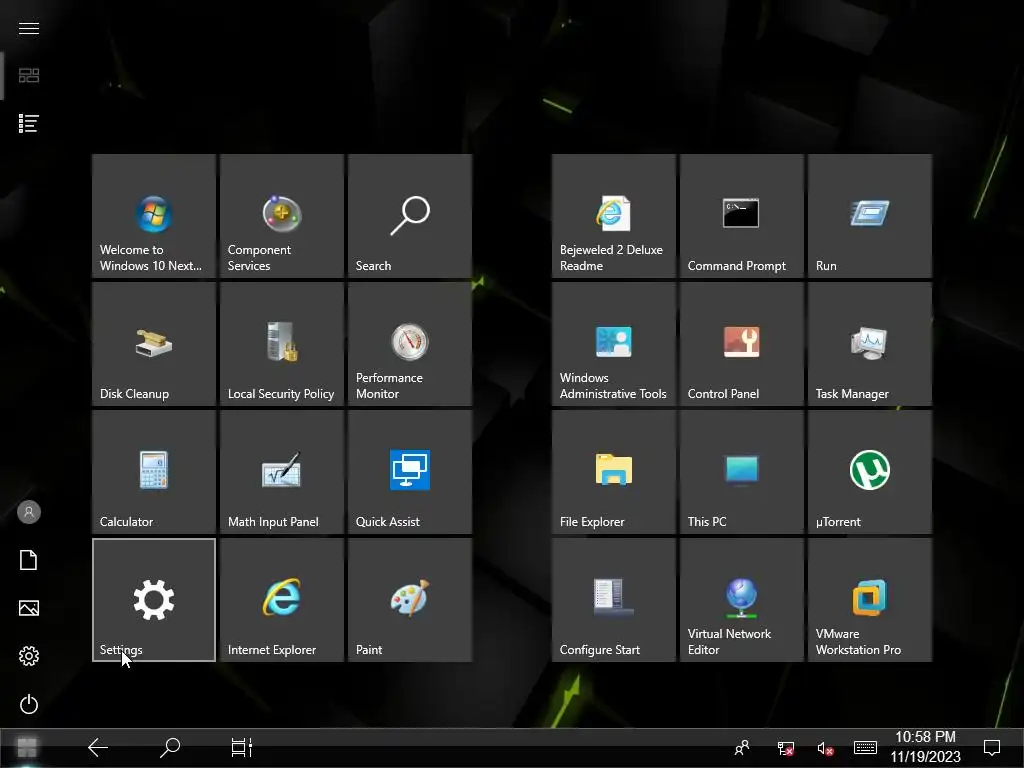Launch the Calculator tile

coord(153,472)
